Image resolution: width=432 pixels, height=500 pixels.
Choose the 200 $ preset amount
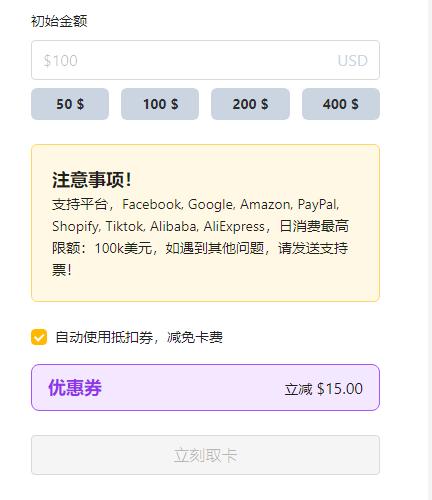click(x=250, y=104)
